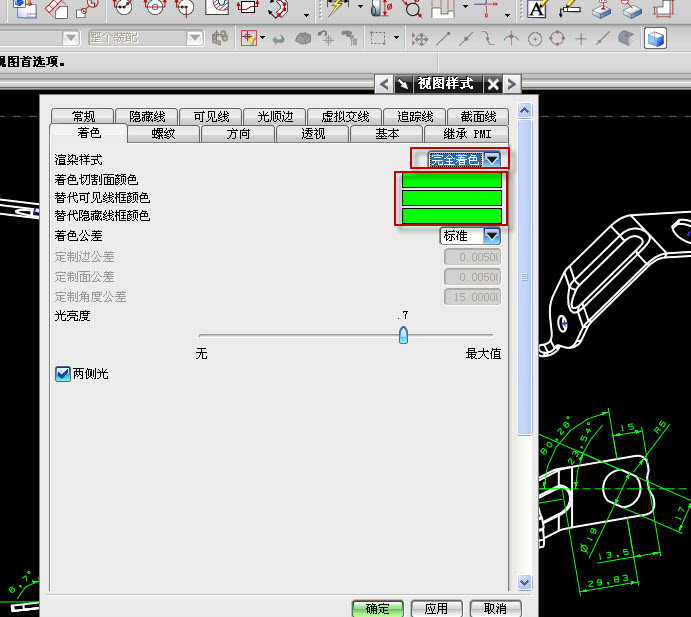Click the chain dimension polygon tool
Image resolution: width=691 pixels, height=617 pixels.
279,8
